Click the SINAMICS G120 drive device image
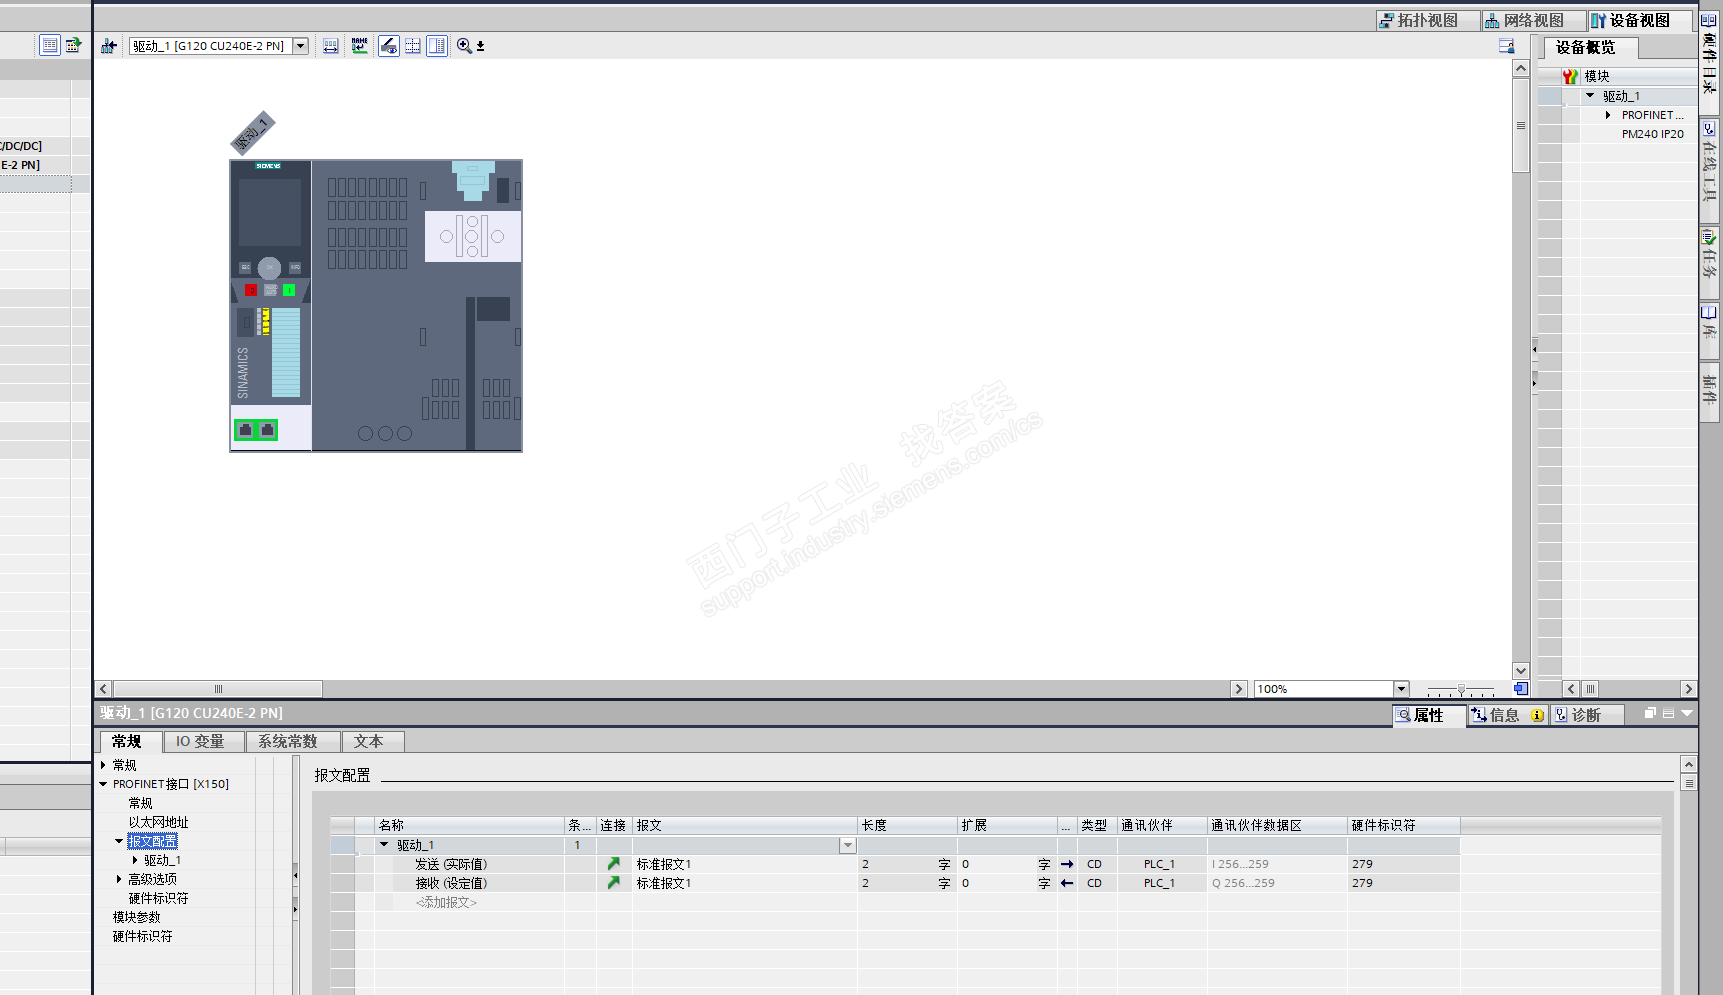1723x995 pixels. click(376, 306)
